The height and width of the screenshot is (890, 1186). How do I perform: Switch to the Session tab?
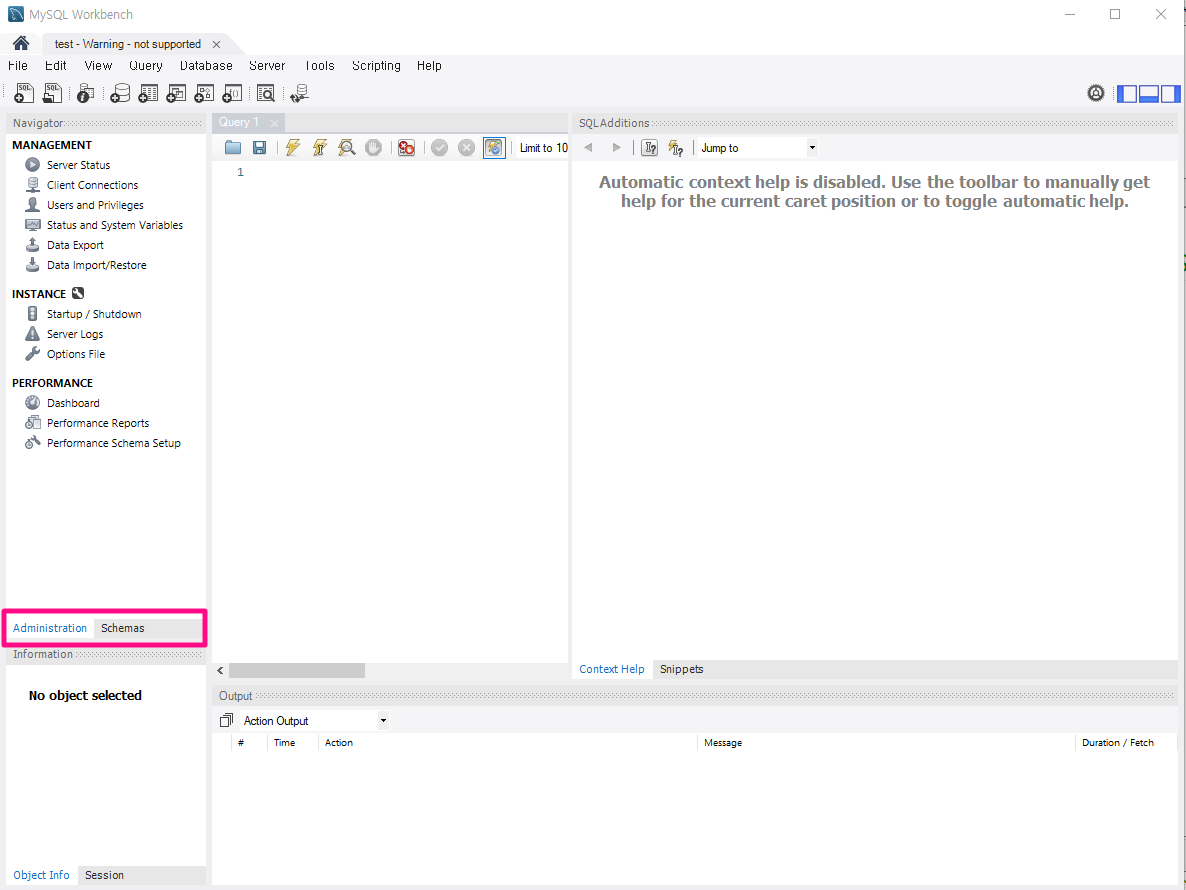click(x=104, y=875)
